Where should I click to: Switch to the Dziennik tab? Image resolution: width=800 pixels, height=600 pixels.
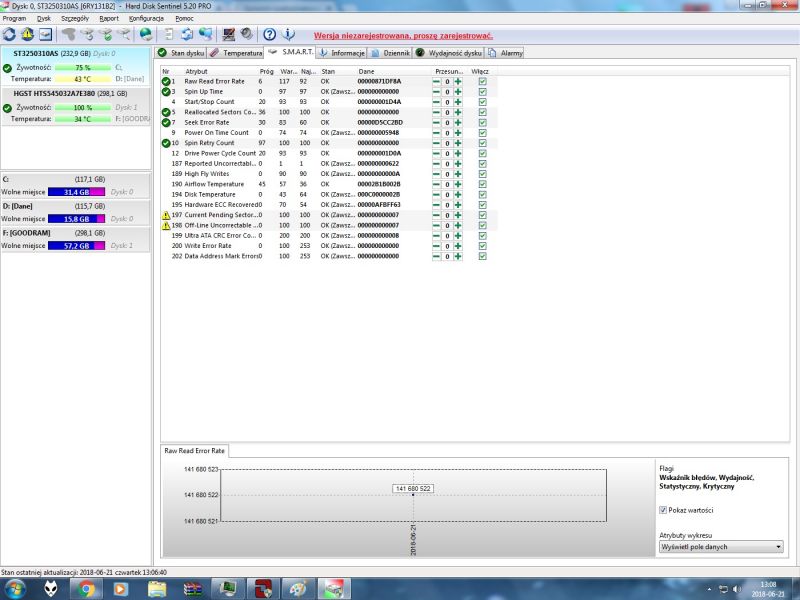(x=390, y=53)
